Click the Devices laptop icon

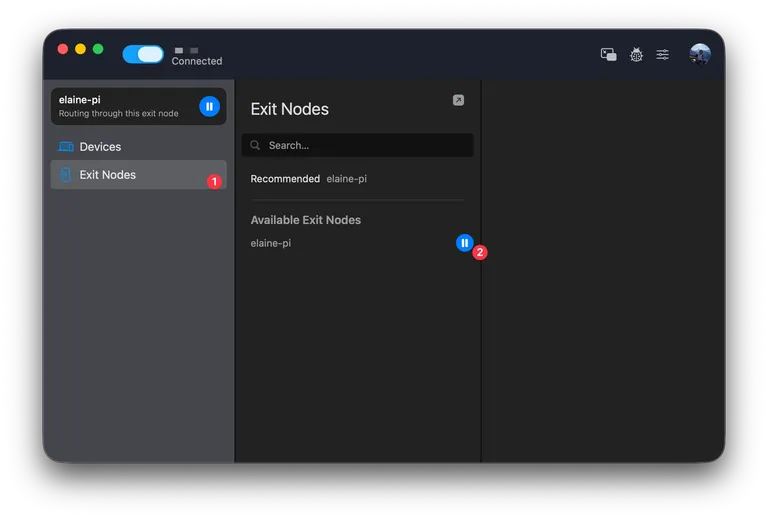pos(66,146)
